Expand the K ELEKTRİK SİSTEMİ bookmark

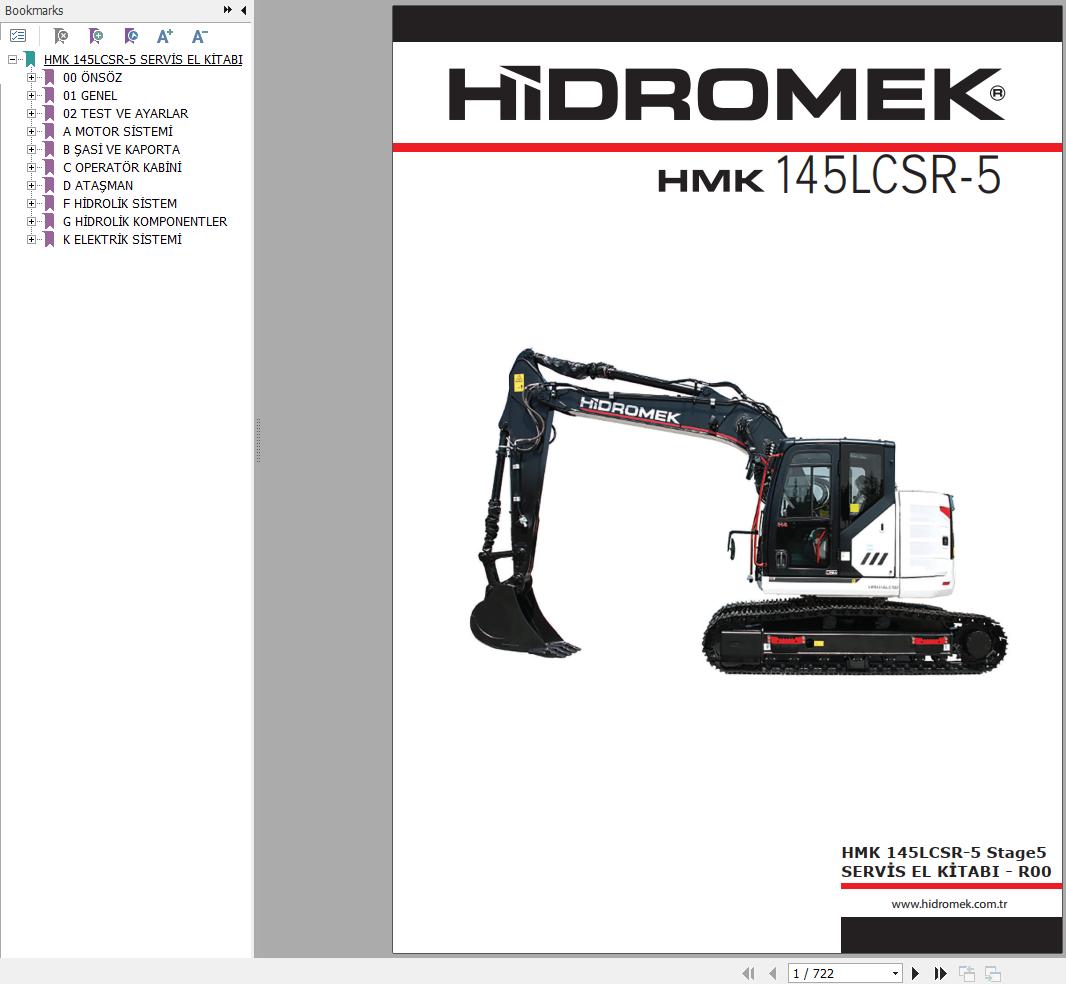pyautogui.click(x=31, y=239)
